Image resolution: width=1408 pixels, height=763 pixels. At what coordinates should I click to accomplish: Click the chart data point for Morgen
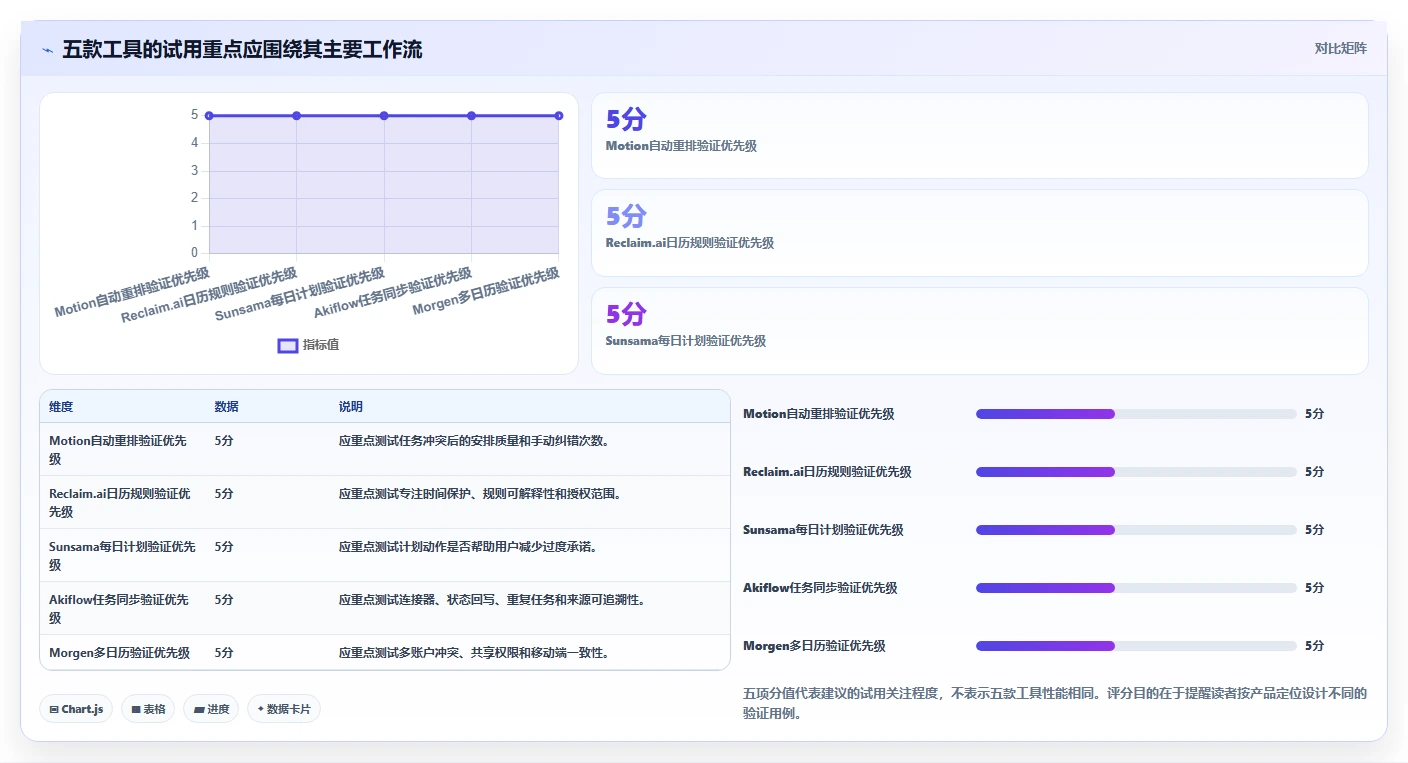[558, 116]
